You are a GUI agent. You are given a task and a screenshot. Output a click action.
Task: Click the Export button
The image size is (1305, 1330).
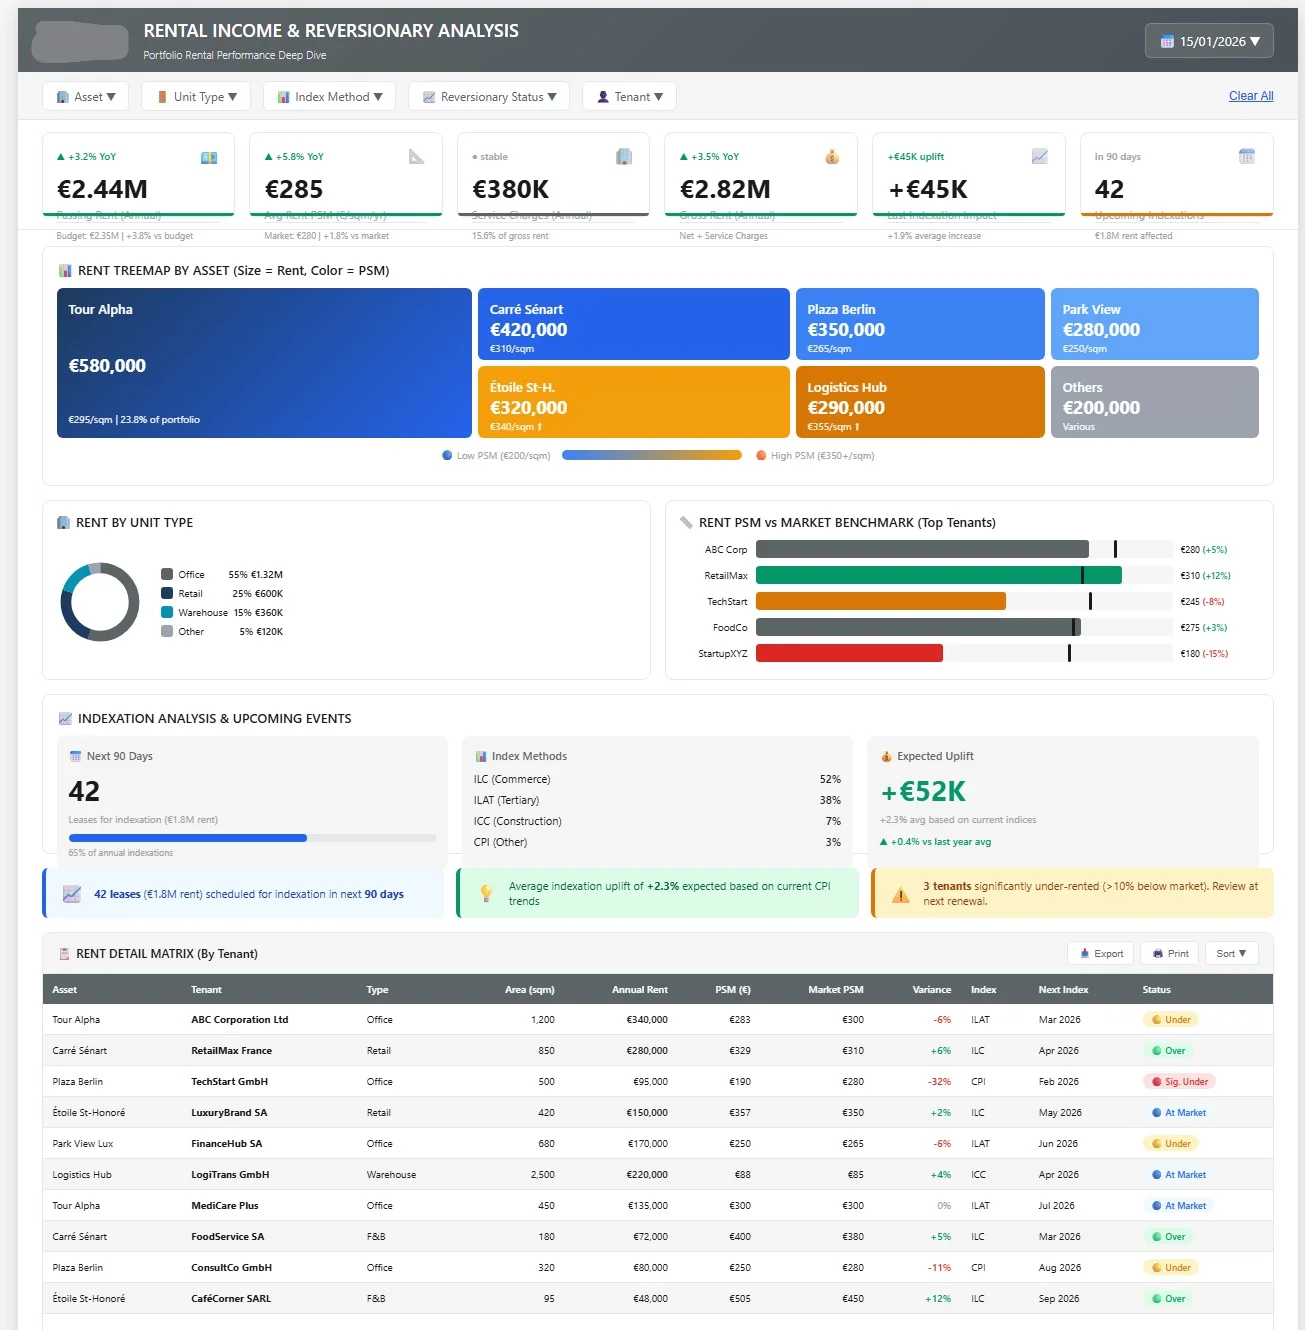point(1100,953)
